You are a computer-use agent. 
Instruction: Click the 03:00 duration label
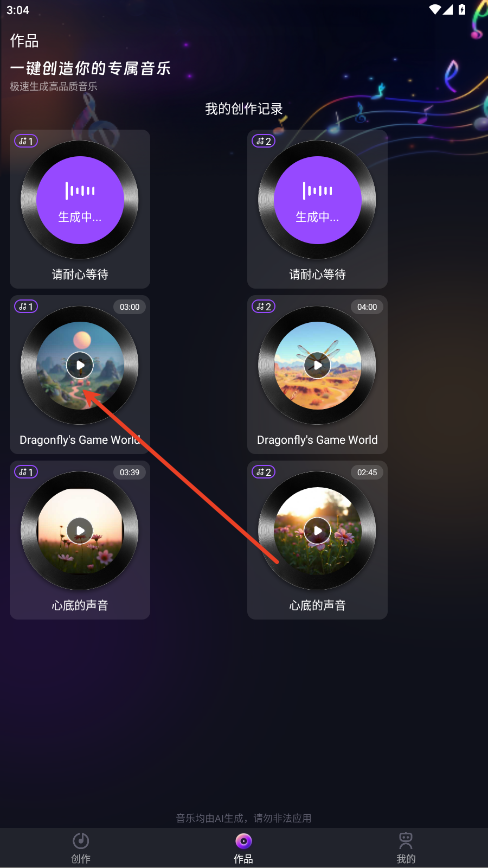(x=129, y=307)
